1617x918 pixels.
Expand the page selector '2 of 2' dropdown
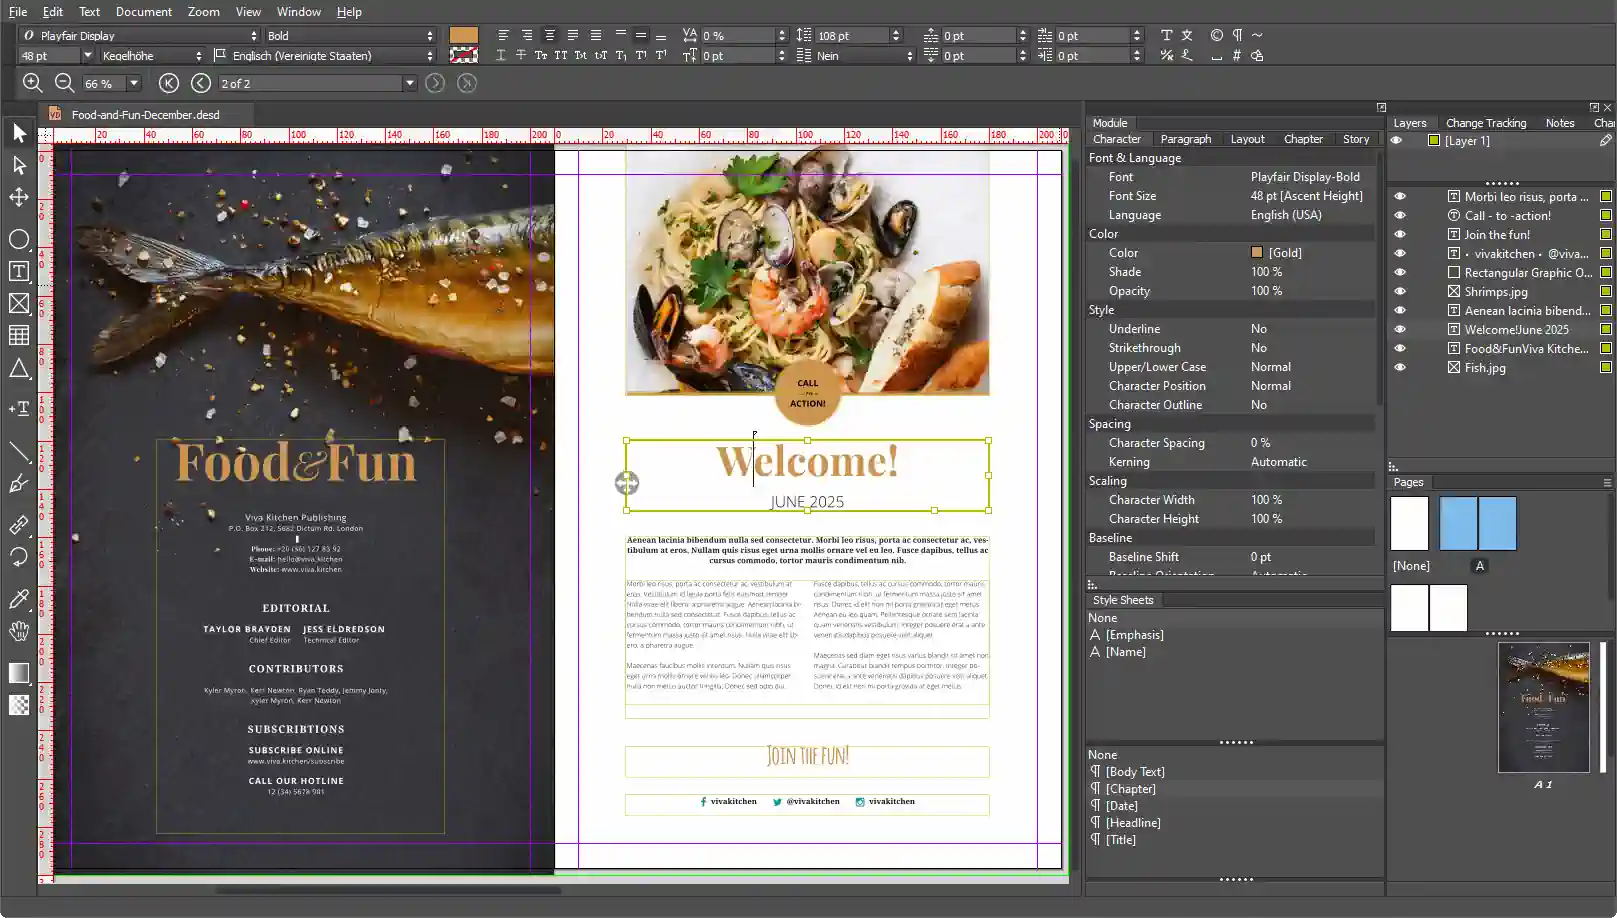pos(409,83)
